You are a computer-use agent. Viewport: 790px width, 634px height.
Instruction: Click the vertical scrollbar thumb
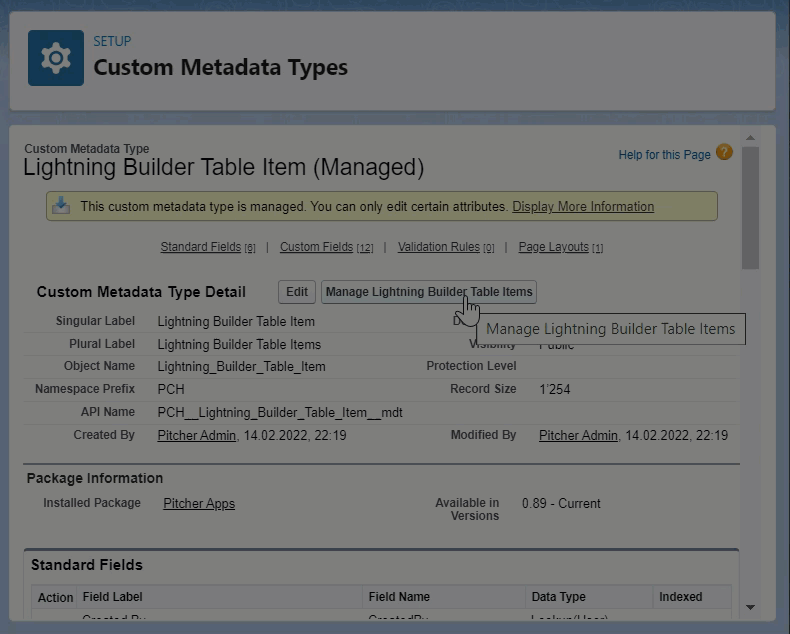pyautogui.click(x=750, y=207)
